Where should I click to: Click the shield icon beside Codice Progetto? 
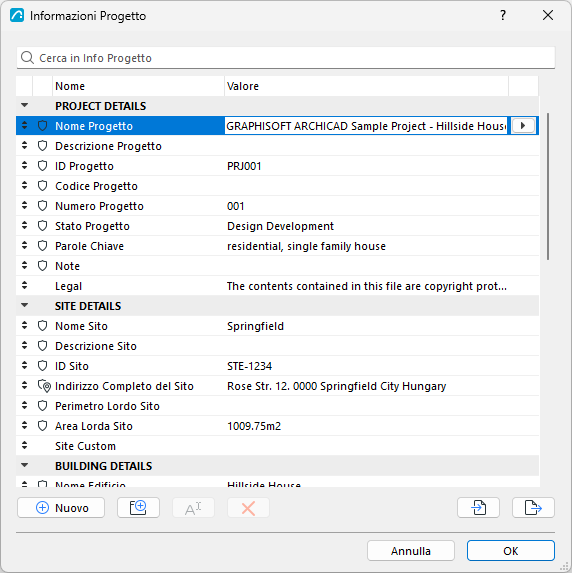[x=42, y=186]
